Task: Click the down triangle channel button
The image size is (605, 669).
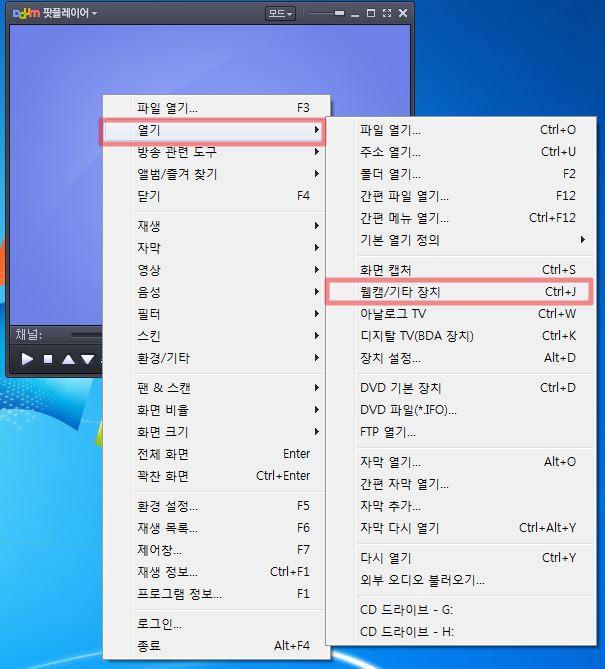Action: (87, 359)
